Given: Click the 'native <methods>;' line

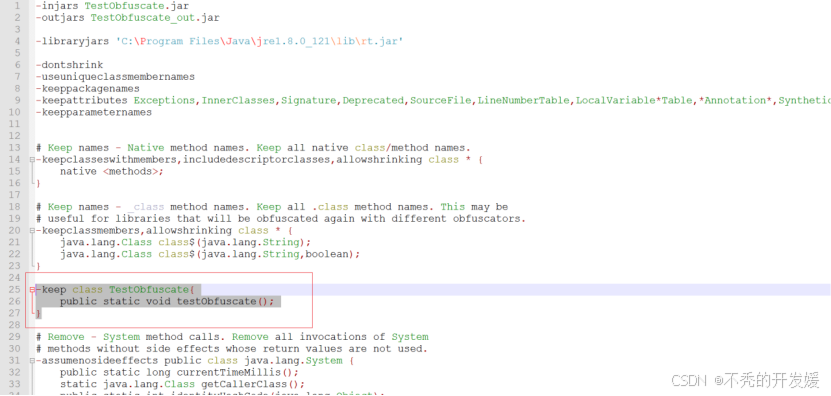Looking at the screenshot, I should point(112,171).
